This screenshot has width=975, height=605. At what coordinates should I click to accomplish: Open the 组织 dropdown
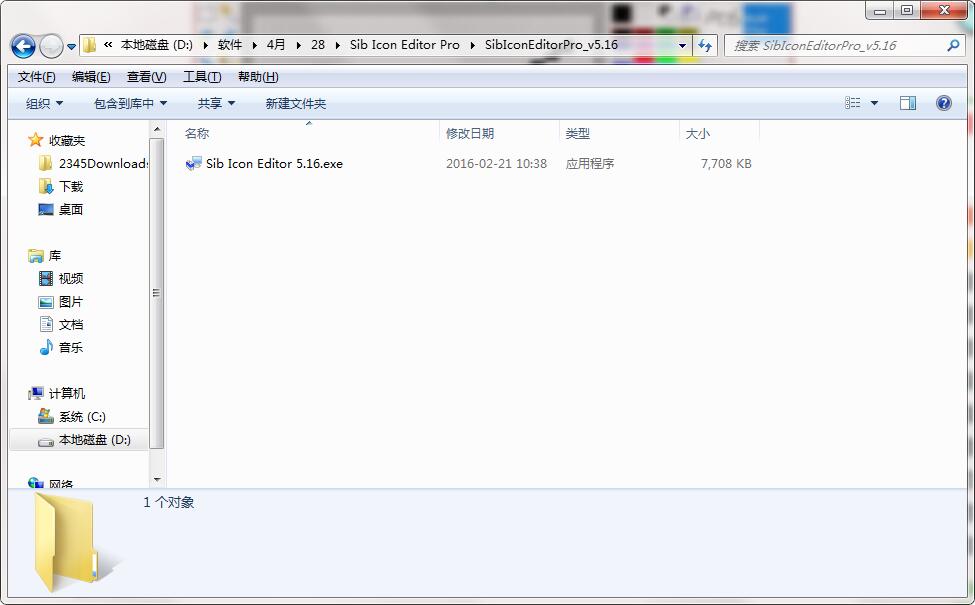pos(44,103)
